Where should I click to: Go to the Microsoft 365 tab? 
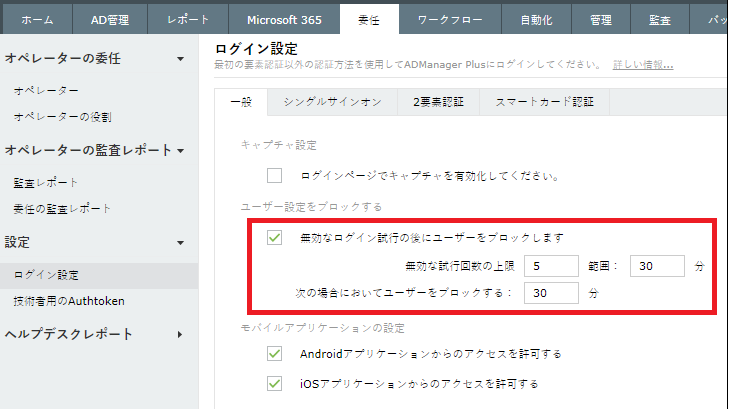click(284, 20)
